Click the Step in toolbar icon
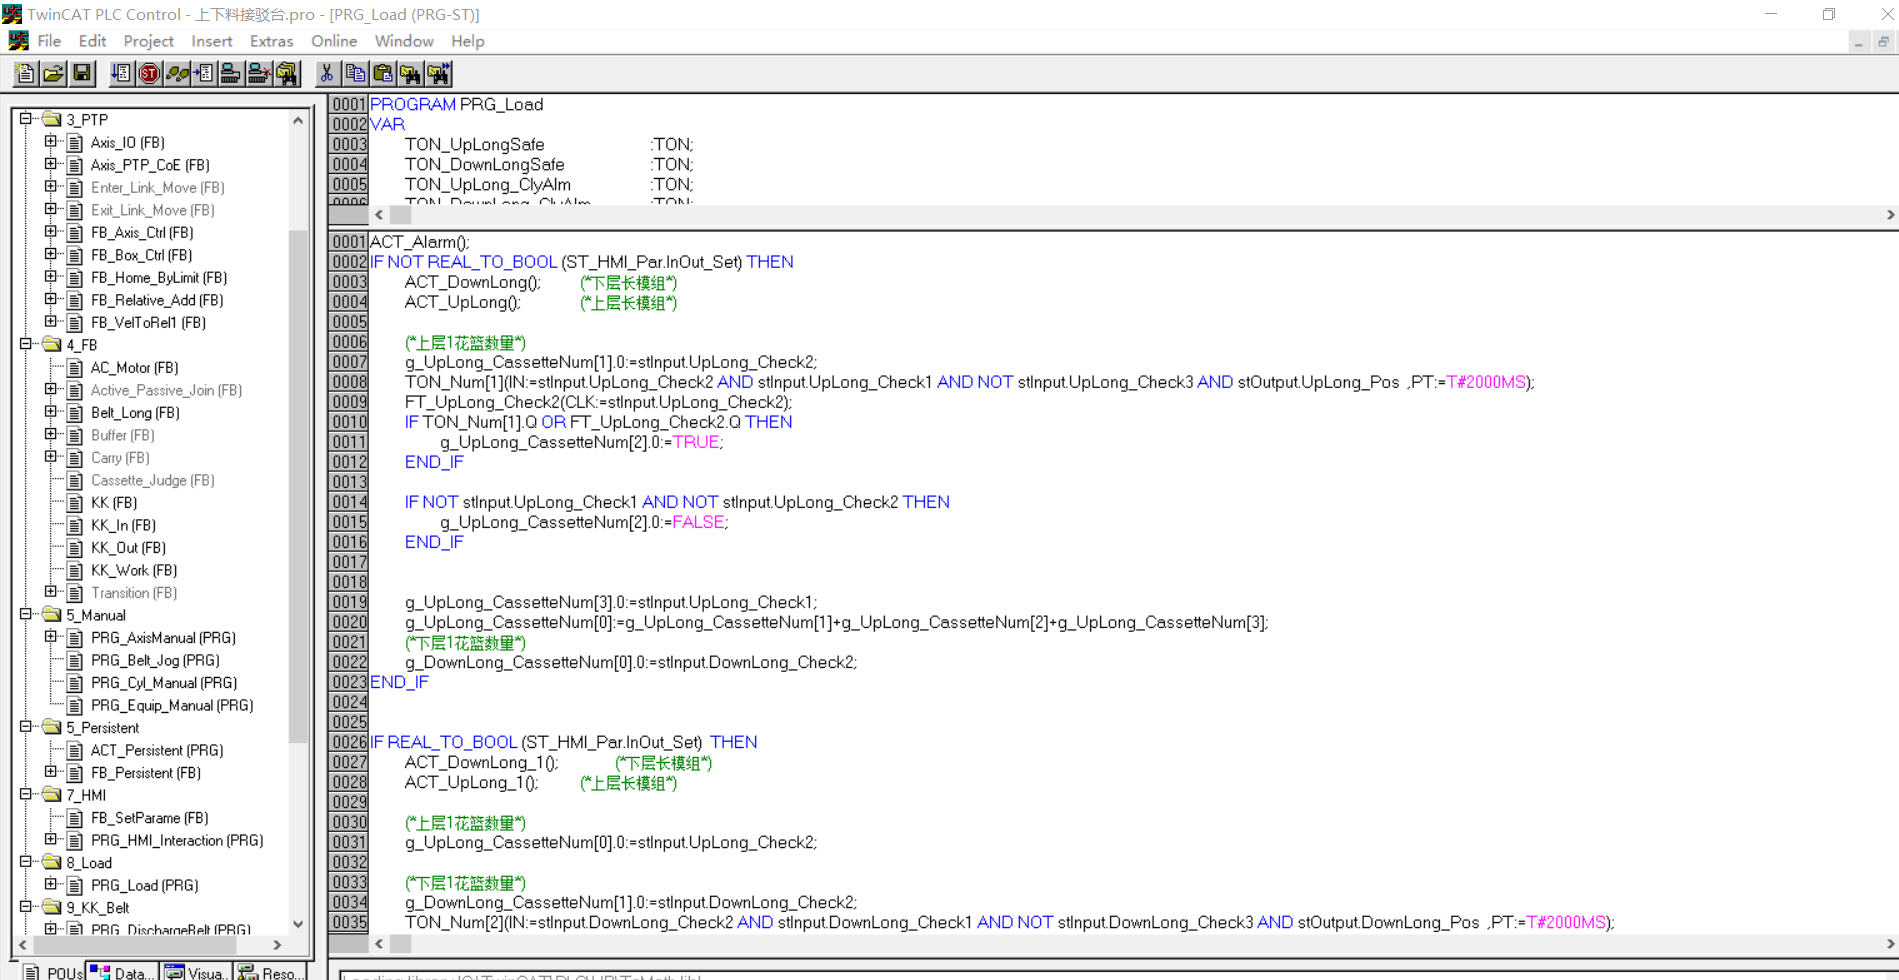 tap(204, 73)
